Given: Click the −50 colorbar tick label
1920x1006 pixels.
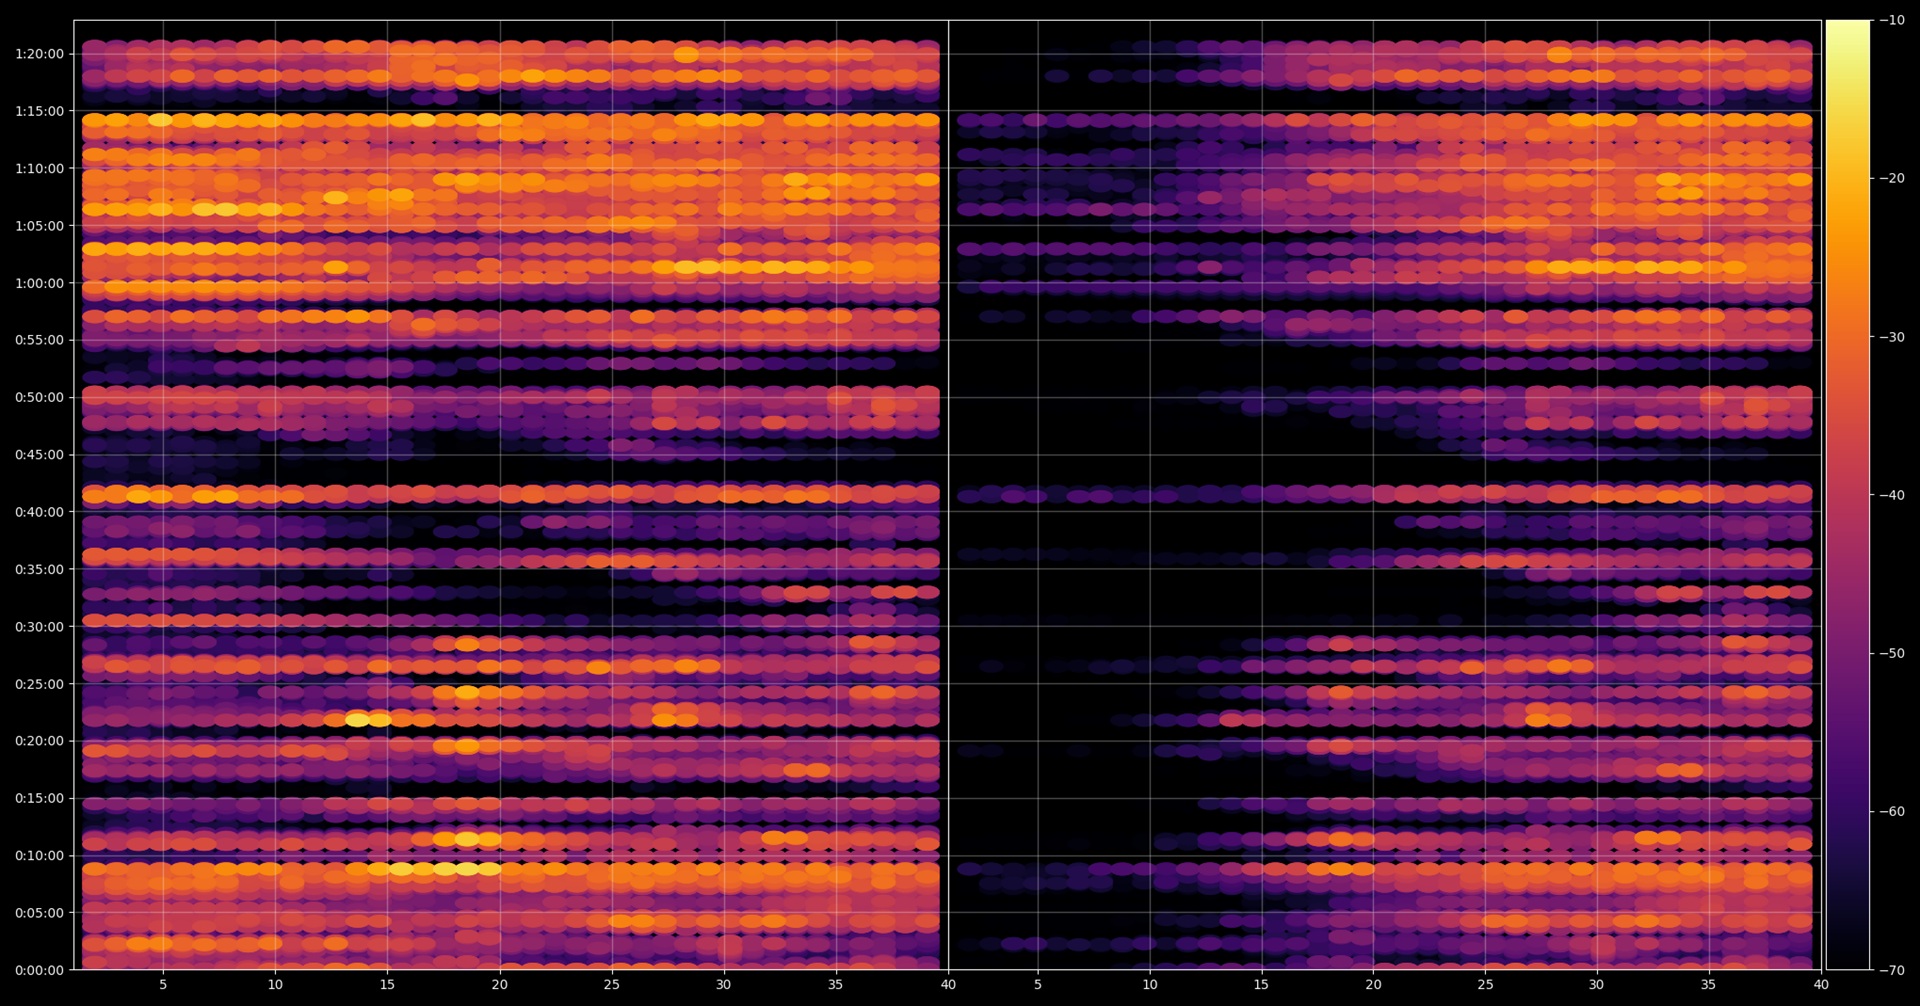Looking at the screenshot, I should pyautogui.click(x=1892, y=653).
